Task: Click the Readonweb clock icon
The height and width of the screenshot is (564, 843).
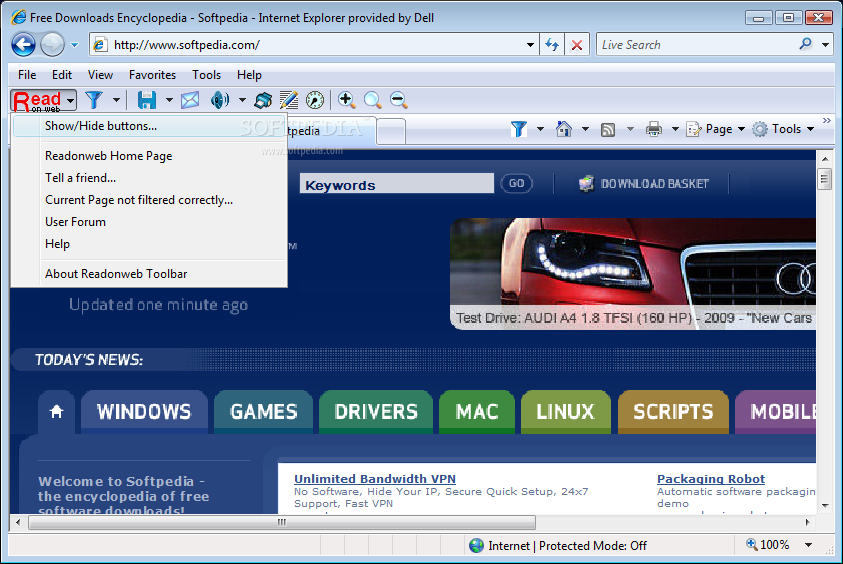Action: [315, 100]
